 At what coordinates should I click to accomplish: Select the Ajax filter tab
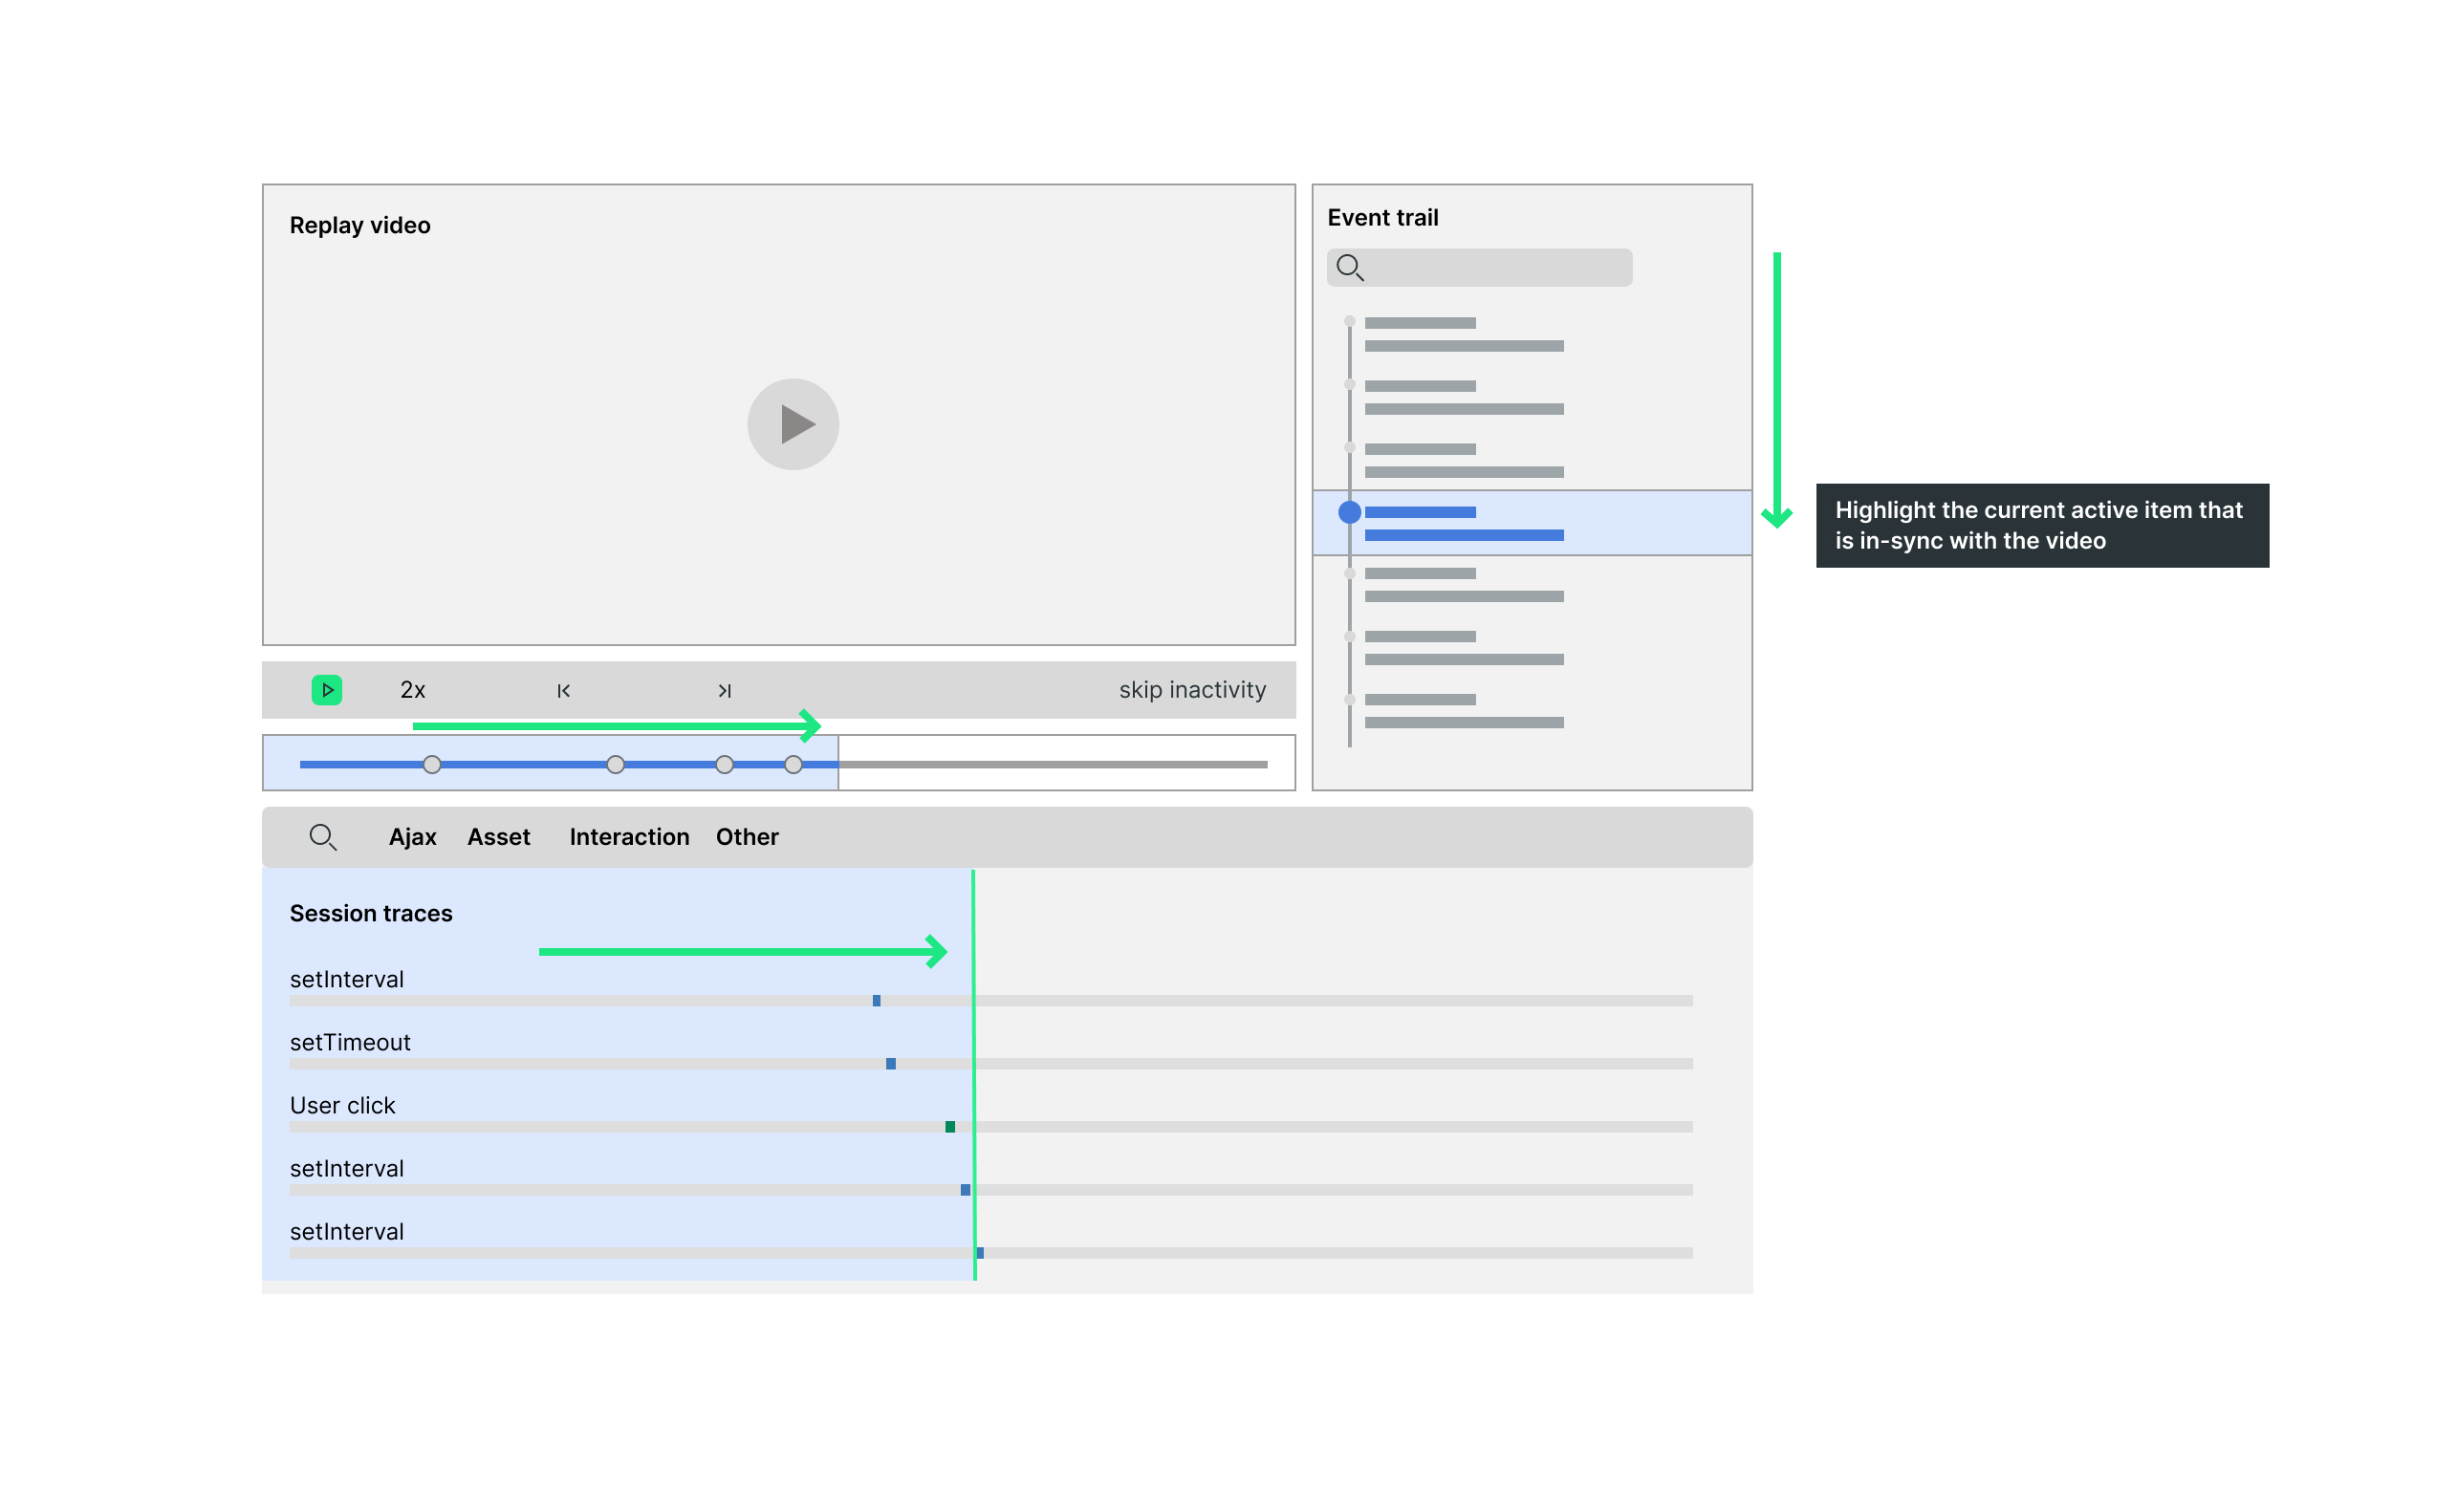coord(412,836)
